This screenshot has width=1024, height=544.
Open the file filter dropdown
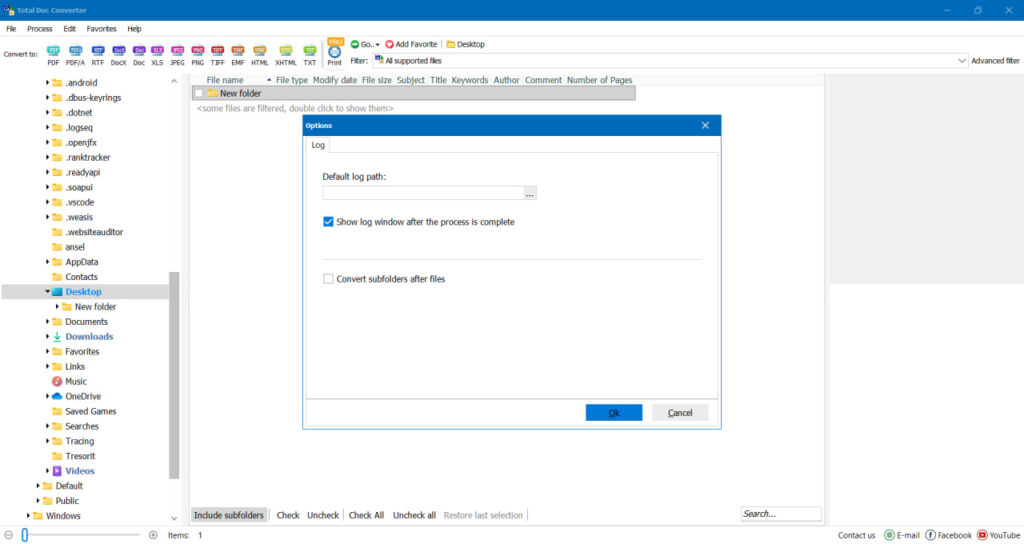(961, 61)
